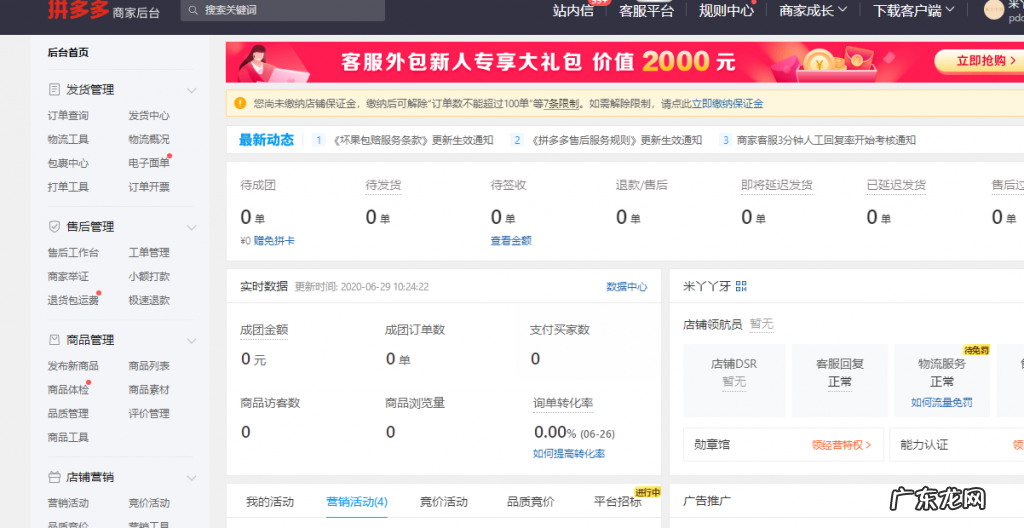Screen dimensions: 1024x528
Task: Click the 商品管理 section icon
Action: point(55,340)
